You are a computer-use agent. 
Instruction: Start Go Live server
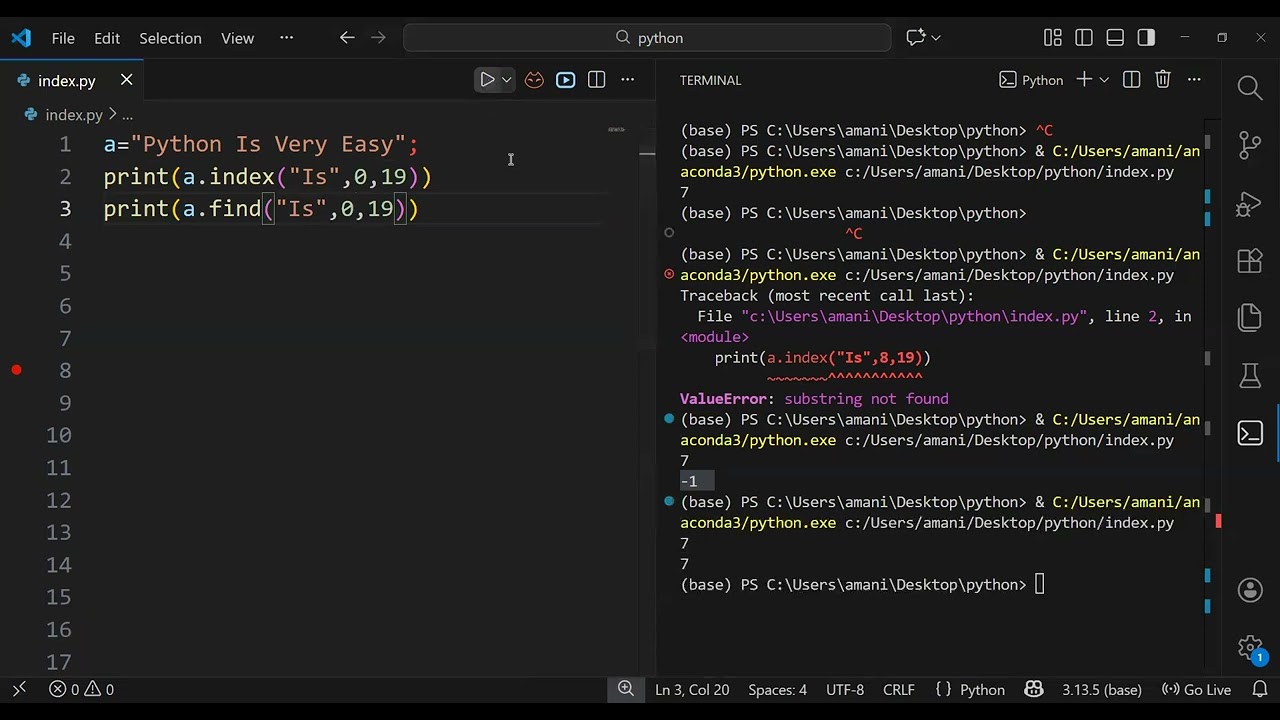tap(1196, 689)
